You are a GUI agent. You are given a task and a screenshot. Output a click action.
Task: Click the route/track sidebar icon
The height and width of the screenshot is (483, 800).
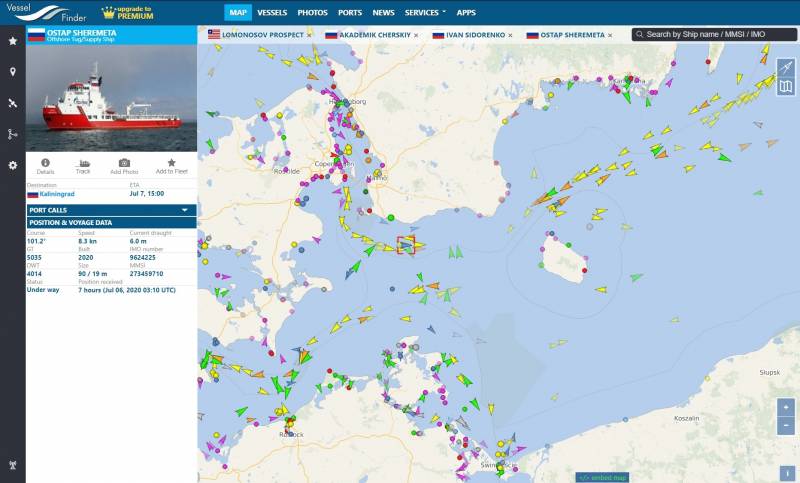pyautogui.click(x=13, y=134)
